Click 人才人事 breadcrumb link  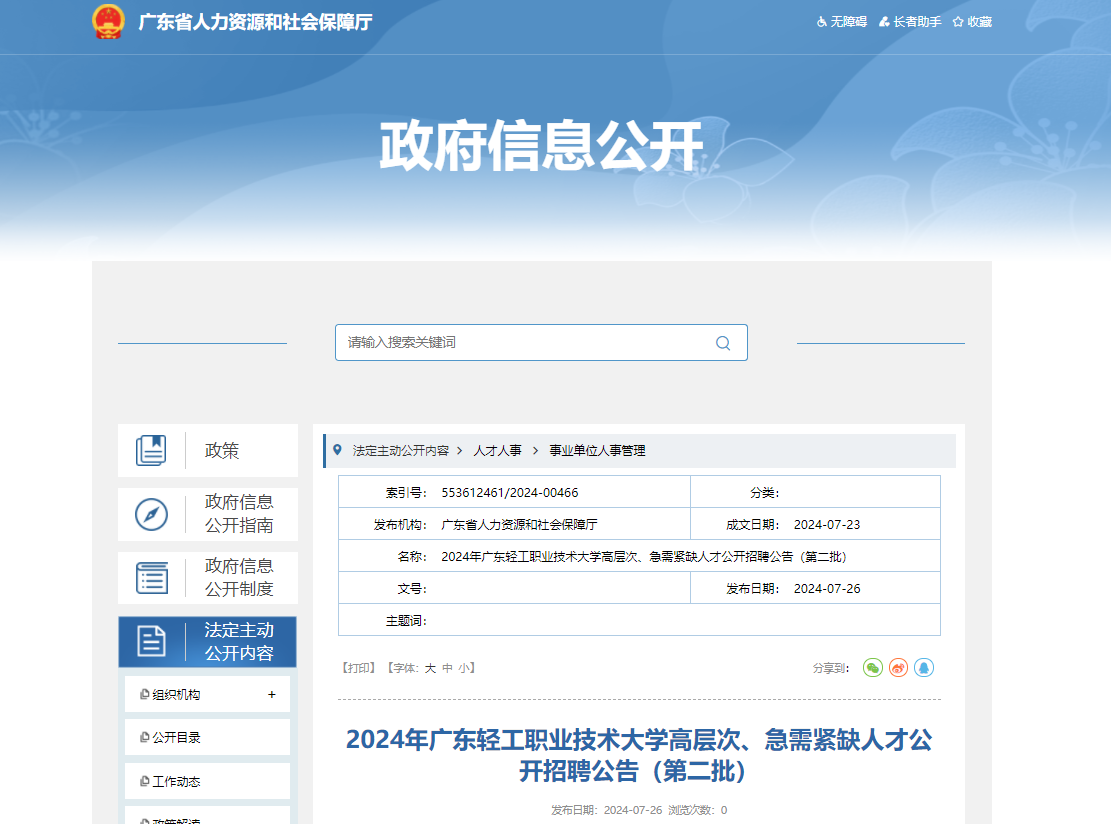coord(497,451)
